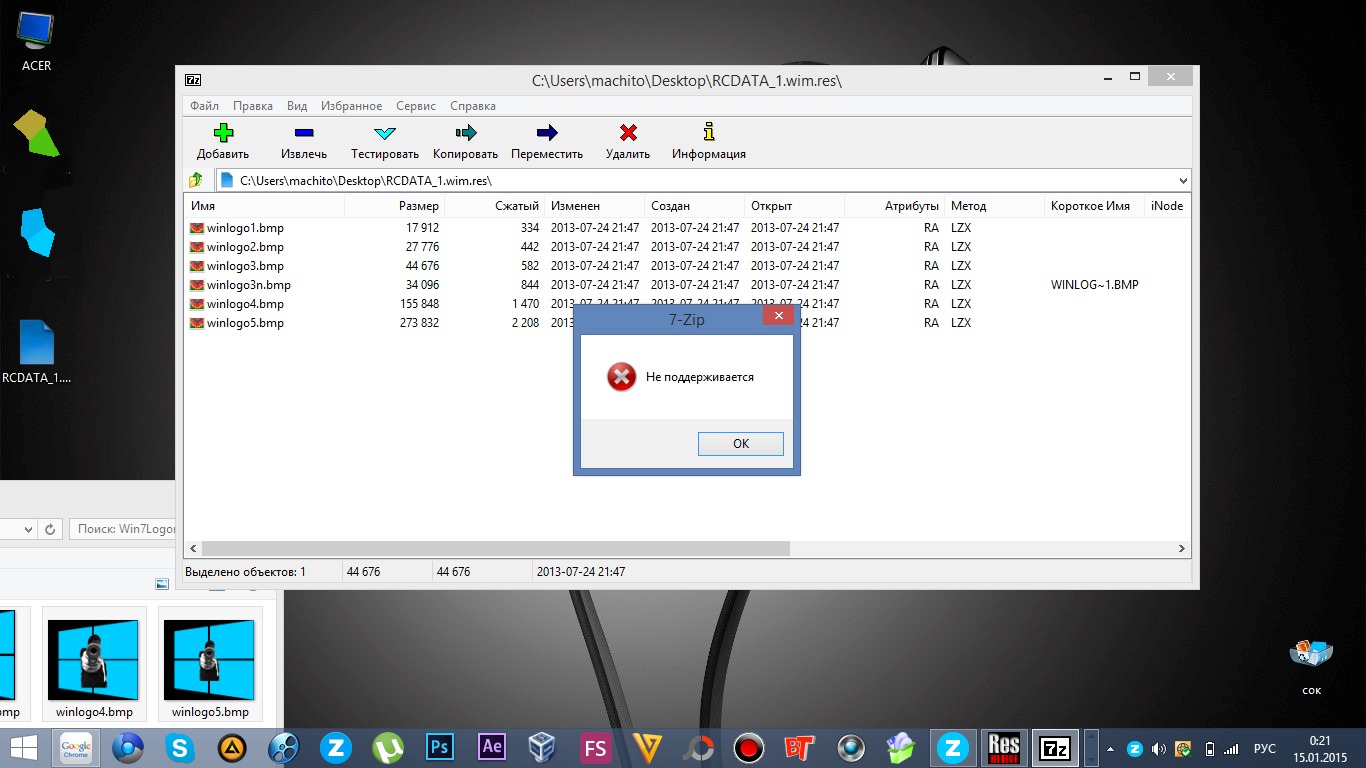This screenshot has height=768, width=1366.
Task: Click the РУС language indicator
Action: tap(1264, 748)
